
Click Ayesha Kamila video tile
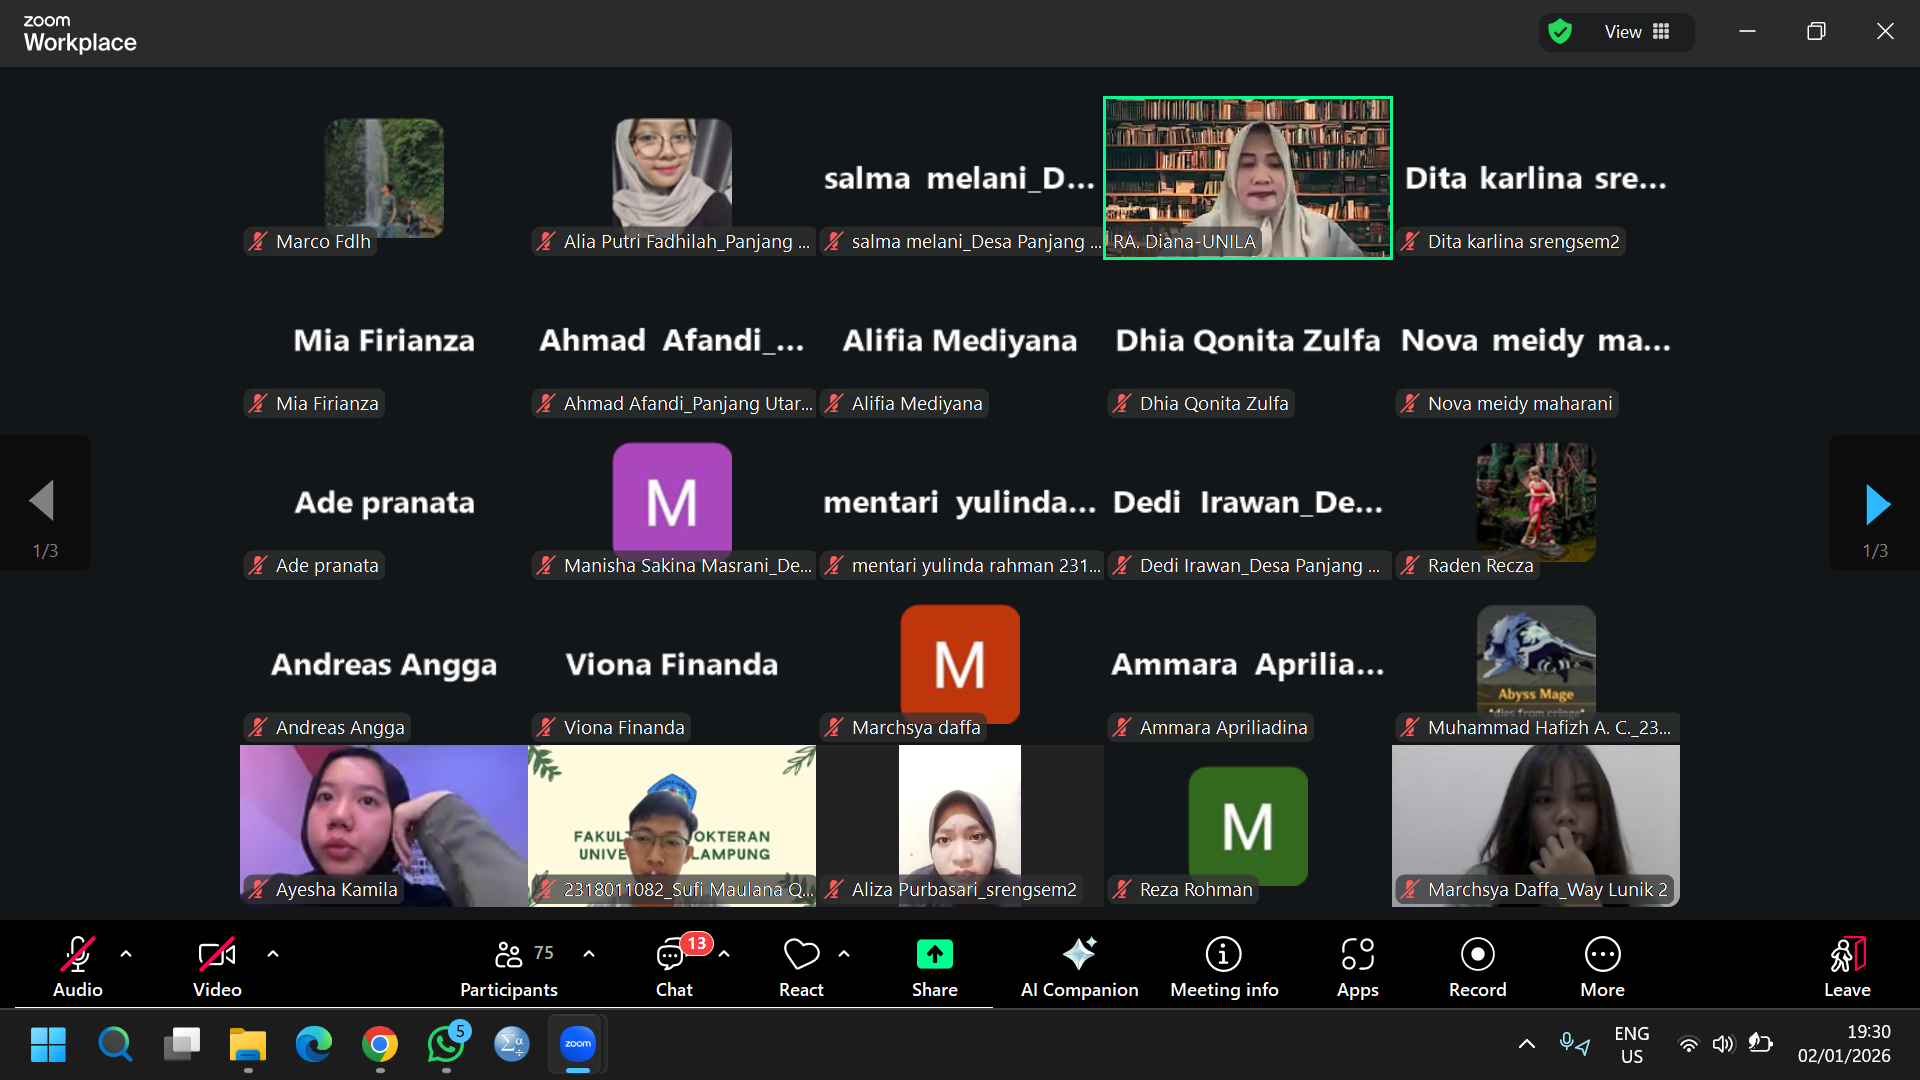pos(384,826)
